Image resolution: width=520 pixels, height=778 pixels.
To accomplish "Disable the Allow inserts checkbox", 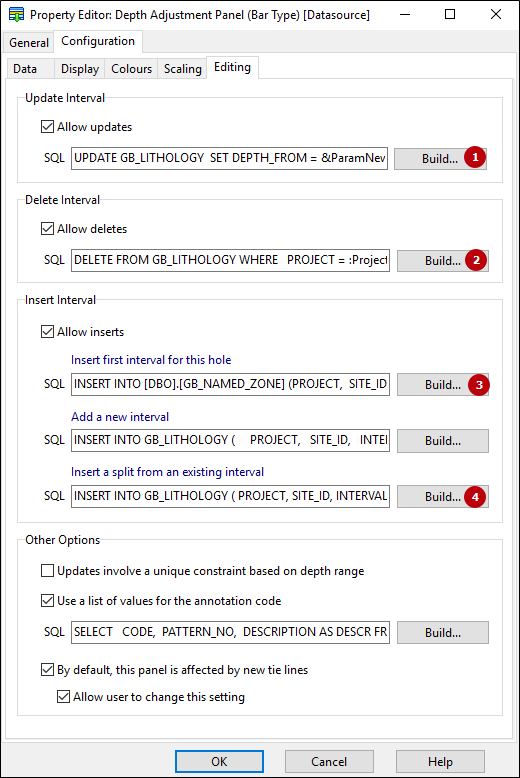I will 48,331.
